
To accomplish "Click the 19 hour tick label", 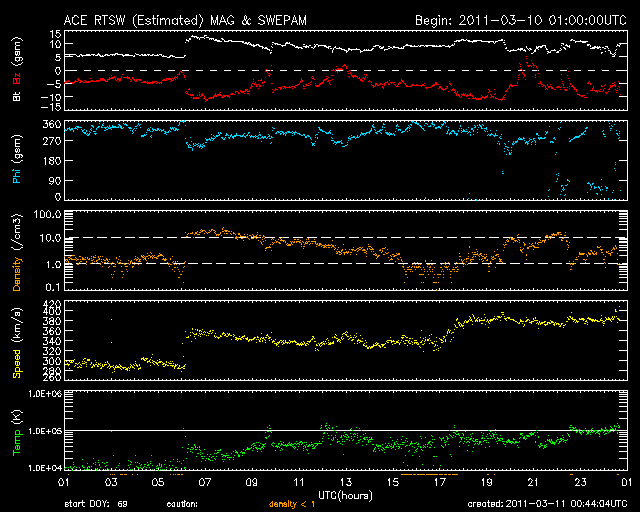I will pyautogui.click(x=487, y=482).
